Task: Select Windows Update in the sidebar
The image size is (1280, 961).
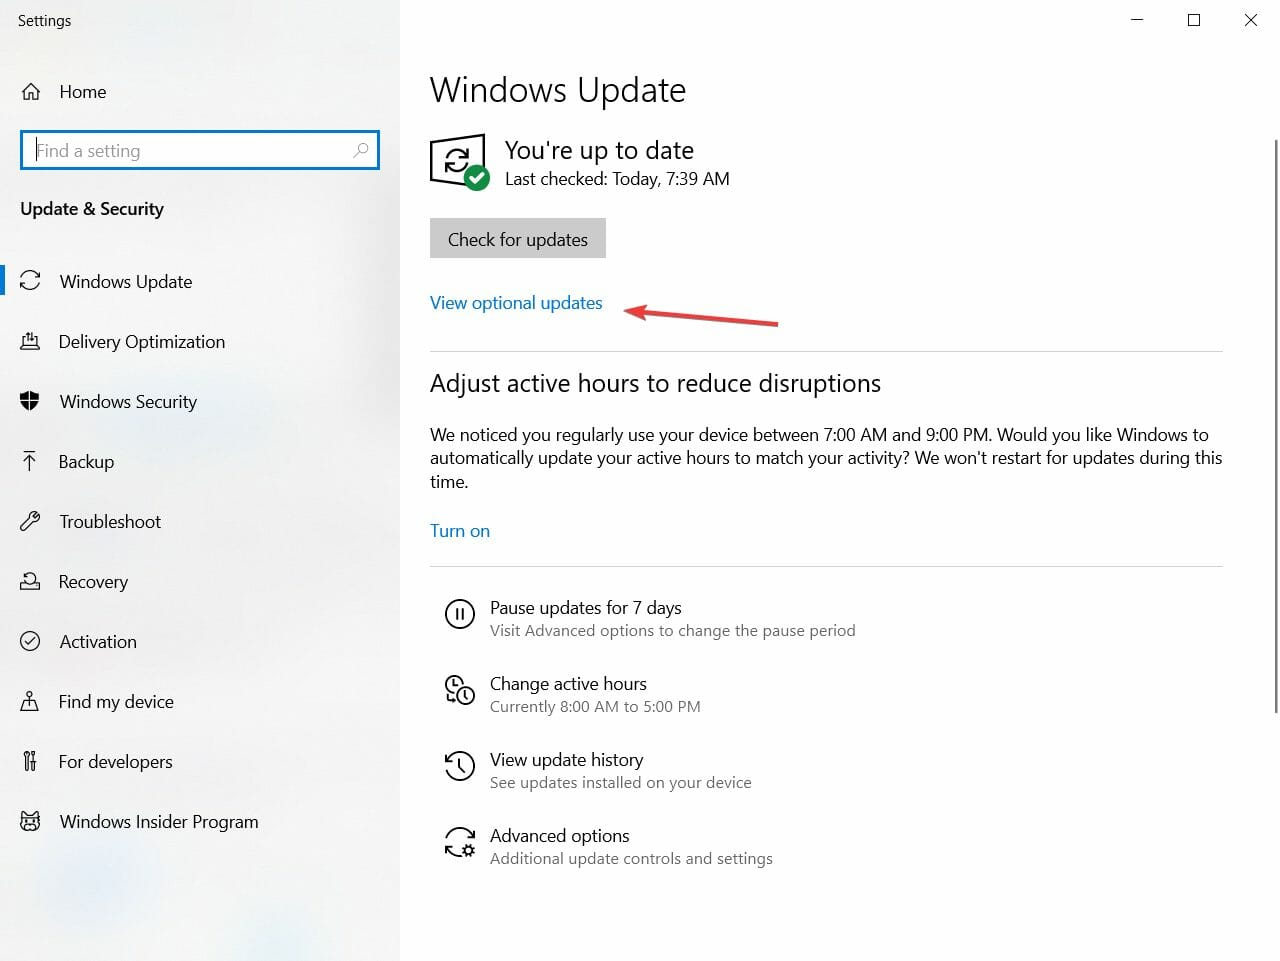Action: point(126,281)
